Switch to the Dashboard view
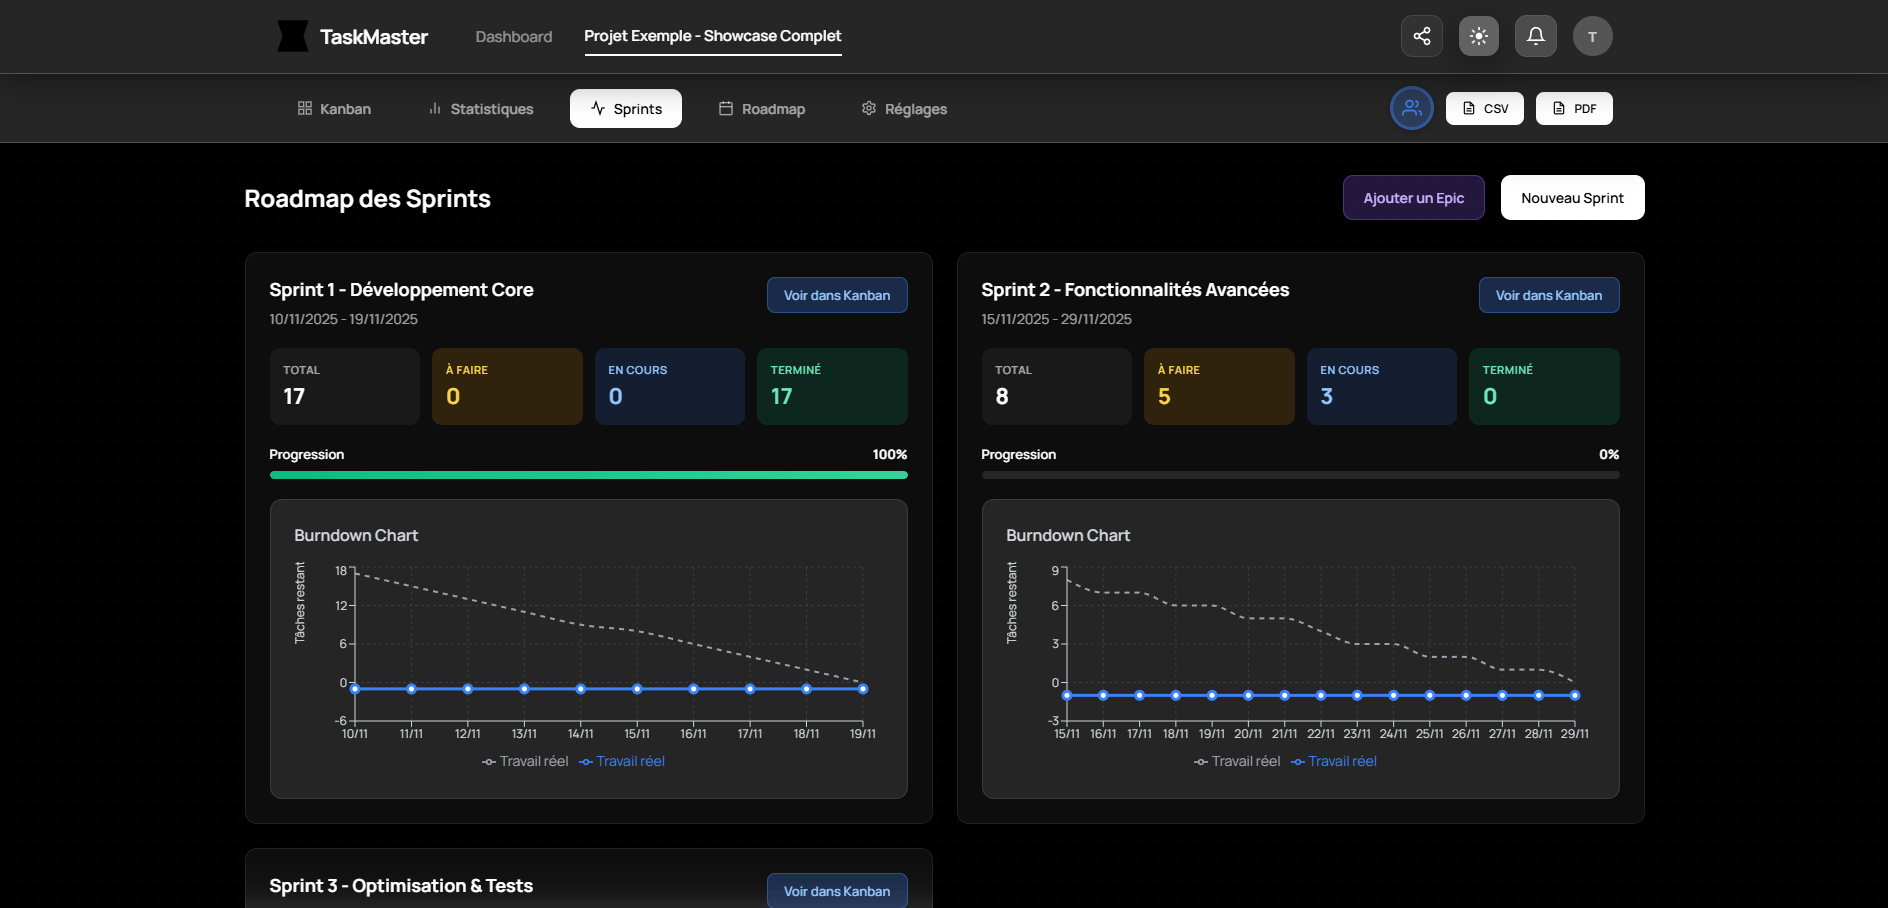Screen dimensions: 1888x908 coord(513,36)
